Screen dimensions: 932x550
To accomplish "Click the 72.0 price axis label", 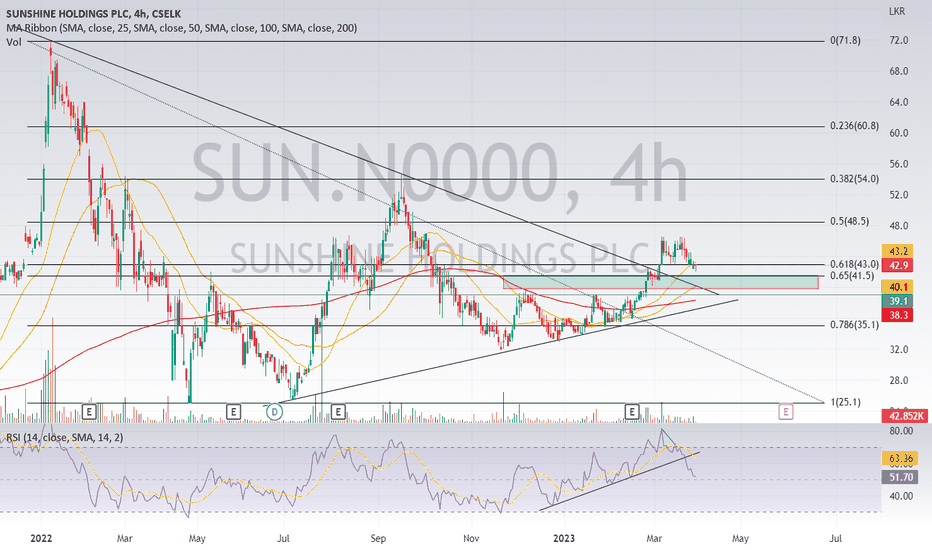I will coord(899,40).
